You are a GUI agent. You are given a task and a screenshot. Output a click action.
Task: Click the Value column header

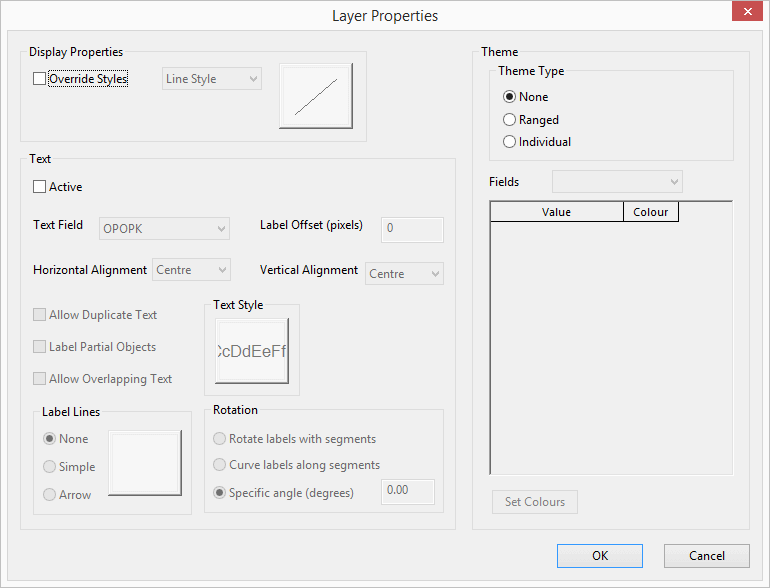[x=556, y=212]
